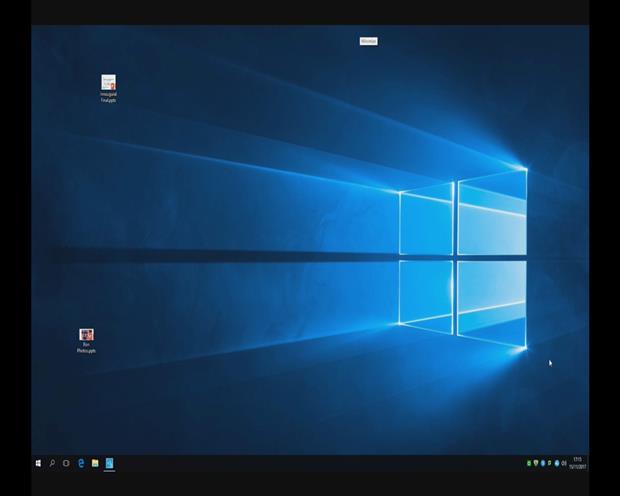Select the Inaugural Final.pptx desktop icon
Viewport: 620px width, 496px height.
pos(108,83)
